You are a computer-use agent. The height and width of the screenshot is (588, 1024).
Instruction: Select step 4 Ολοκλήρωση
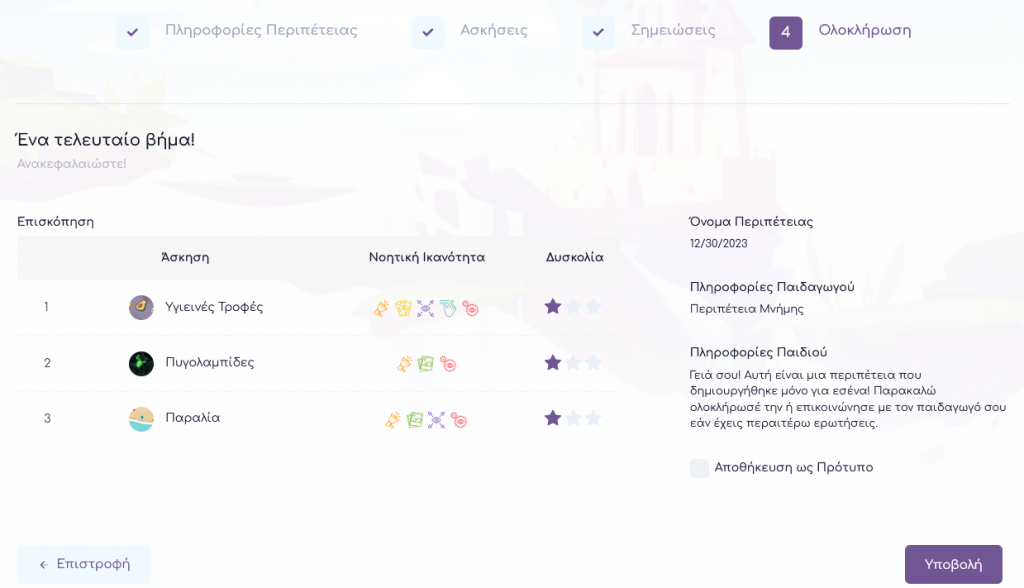[864, 31]
